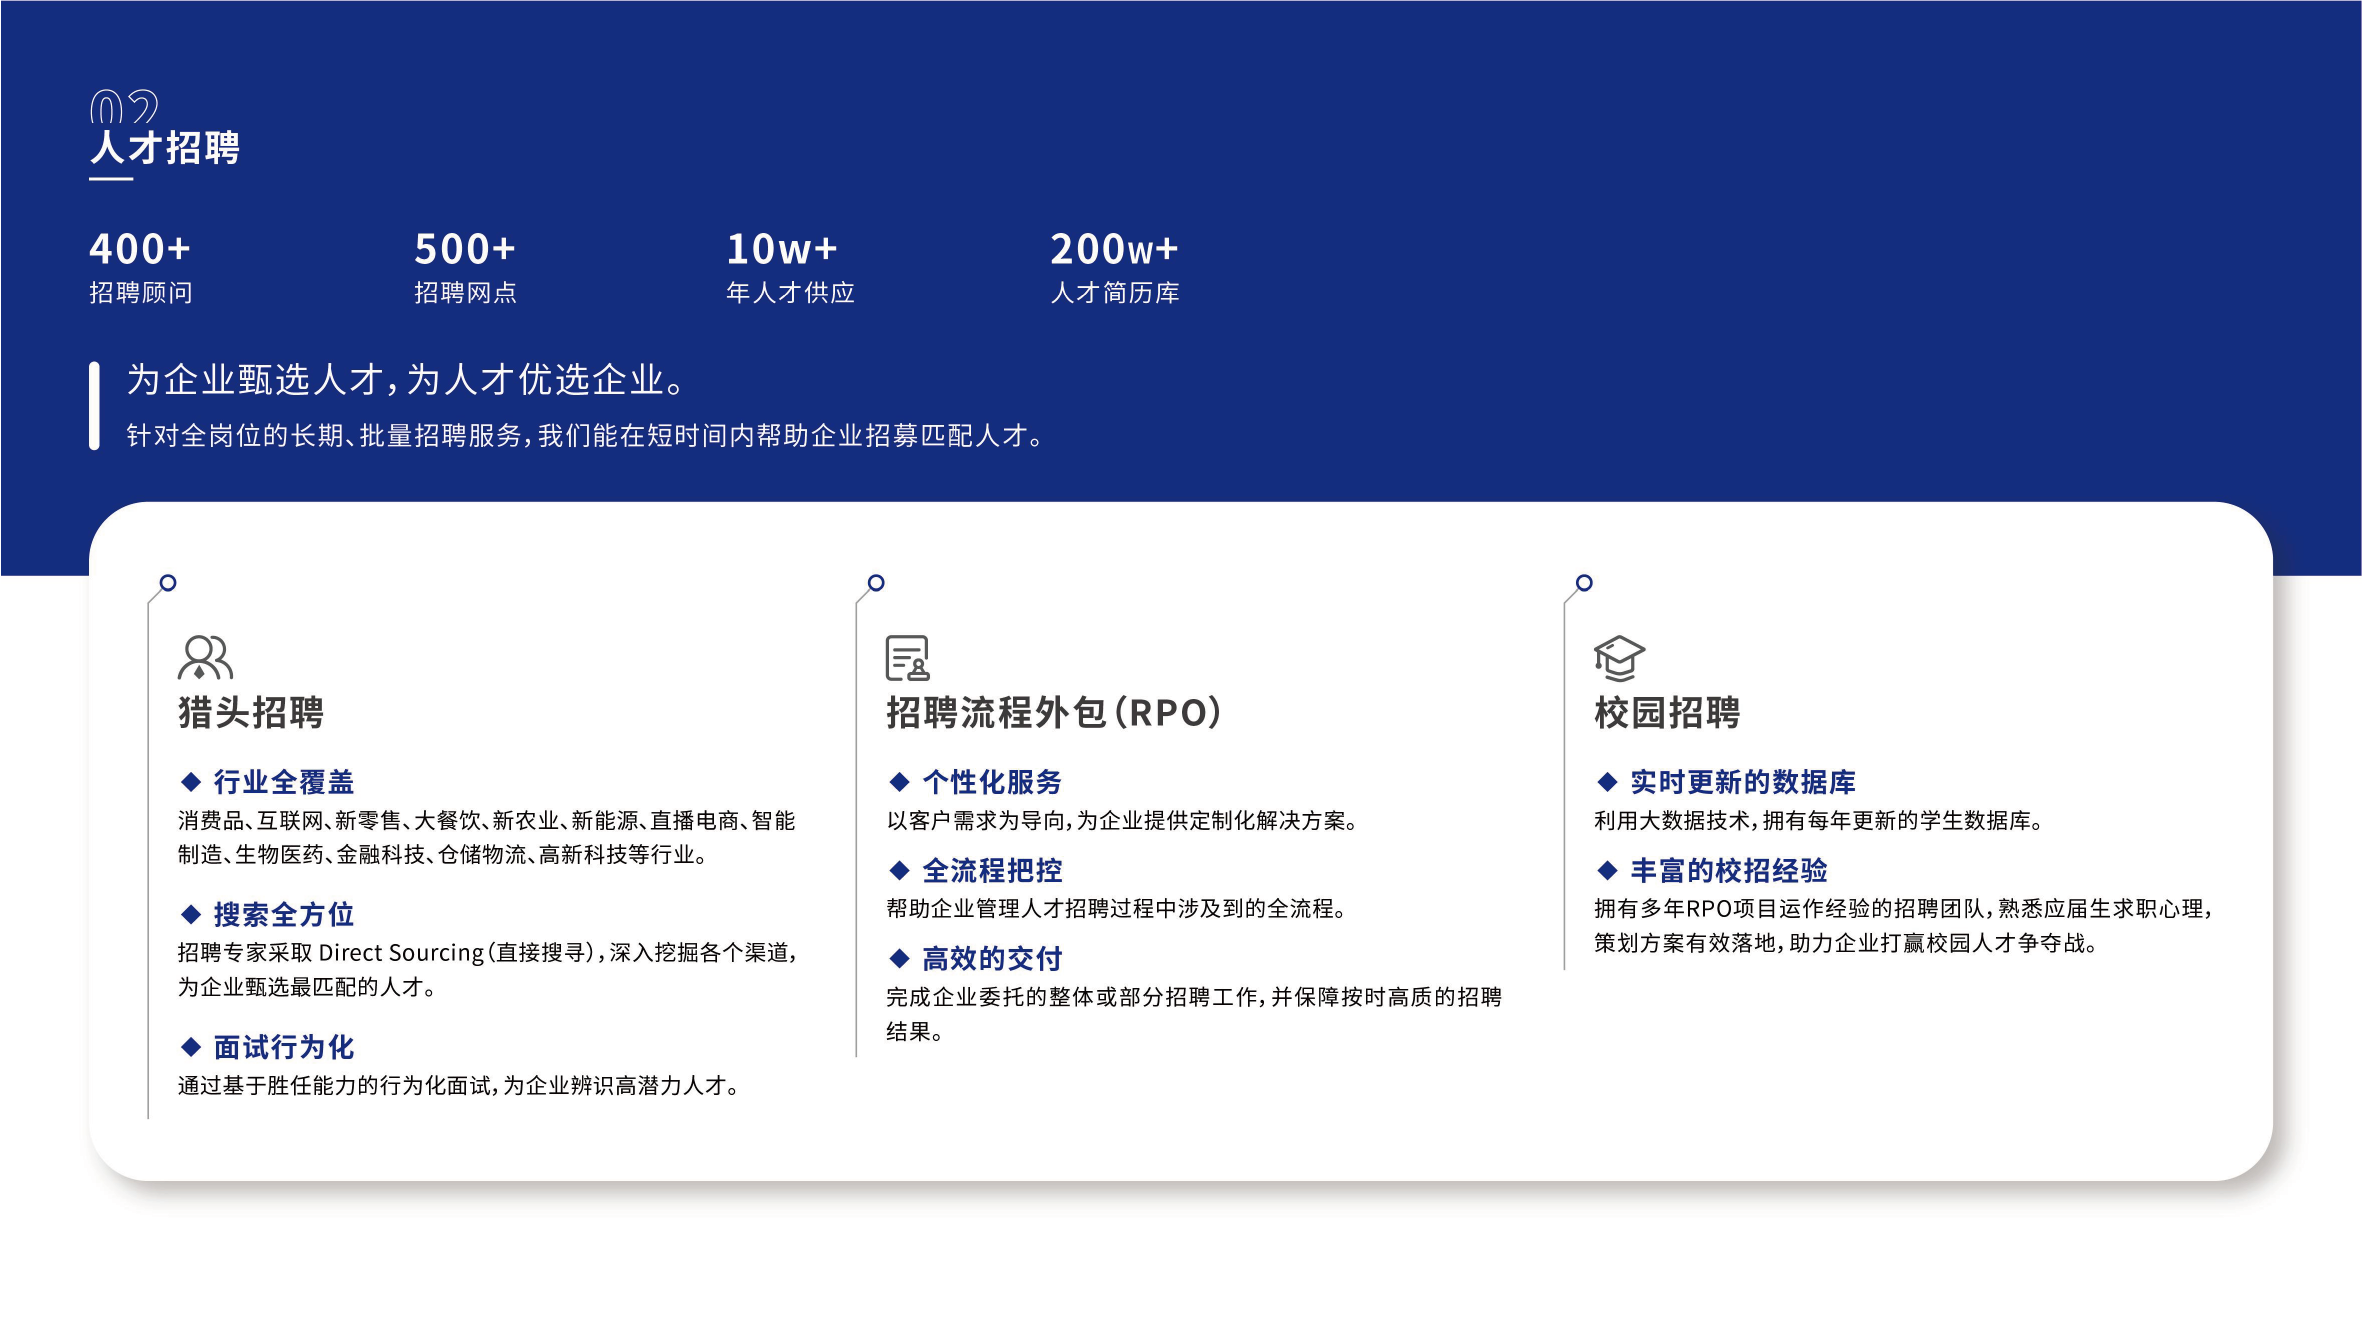
Task: Click the circle marker above 猎头招聘
Action: pyautogui.click(x=168, y=582)
